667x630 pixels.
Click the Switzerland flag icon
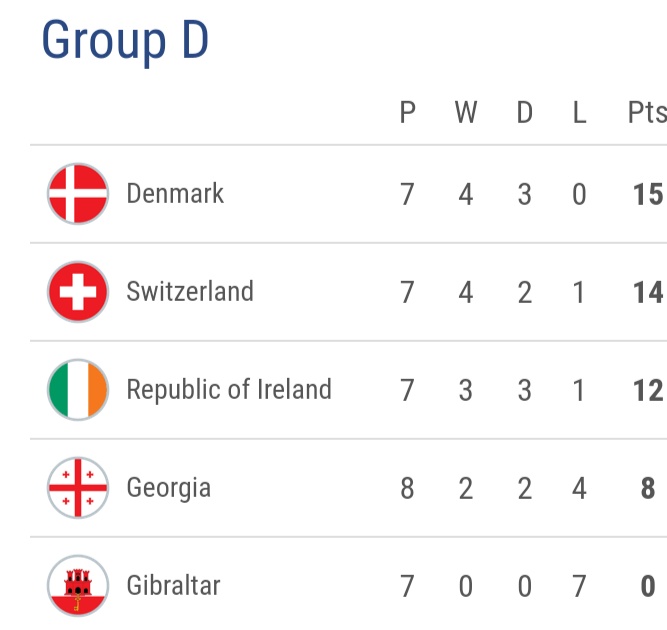tap(78, 292)
